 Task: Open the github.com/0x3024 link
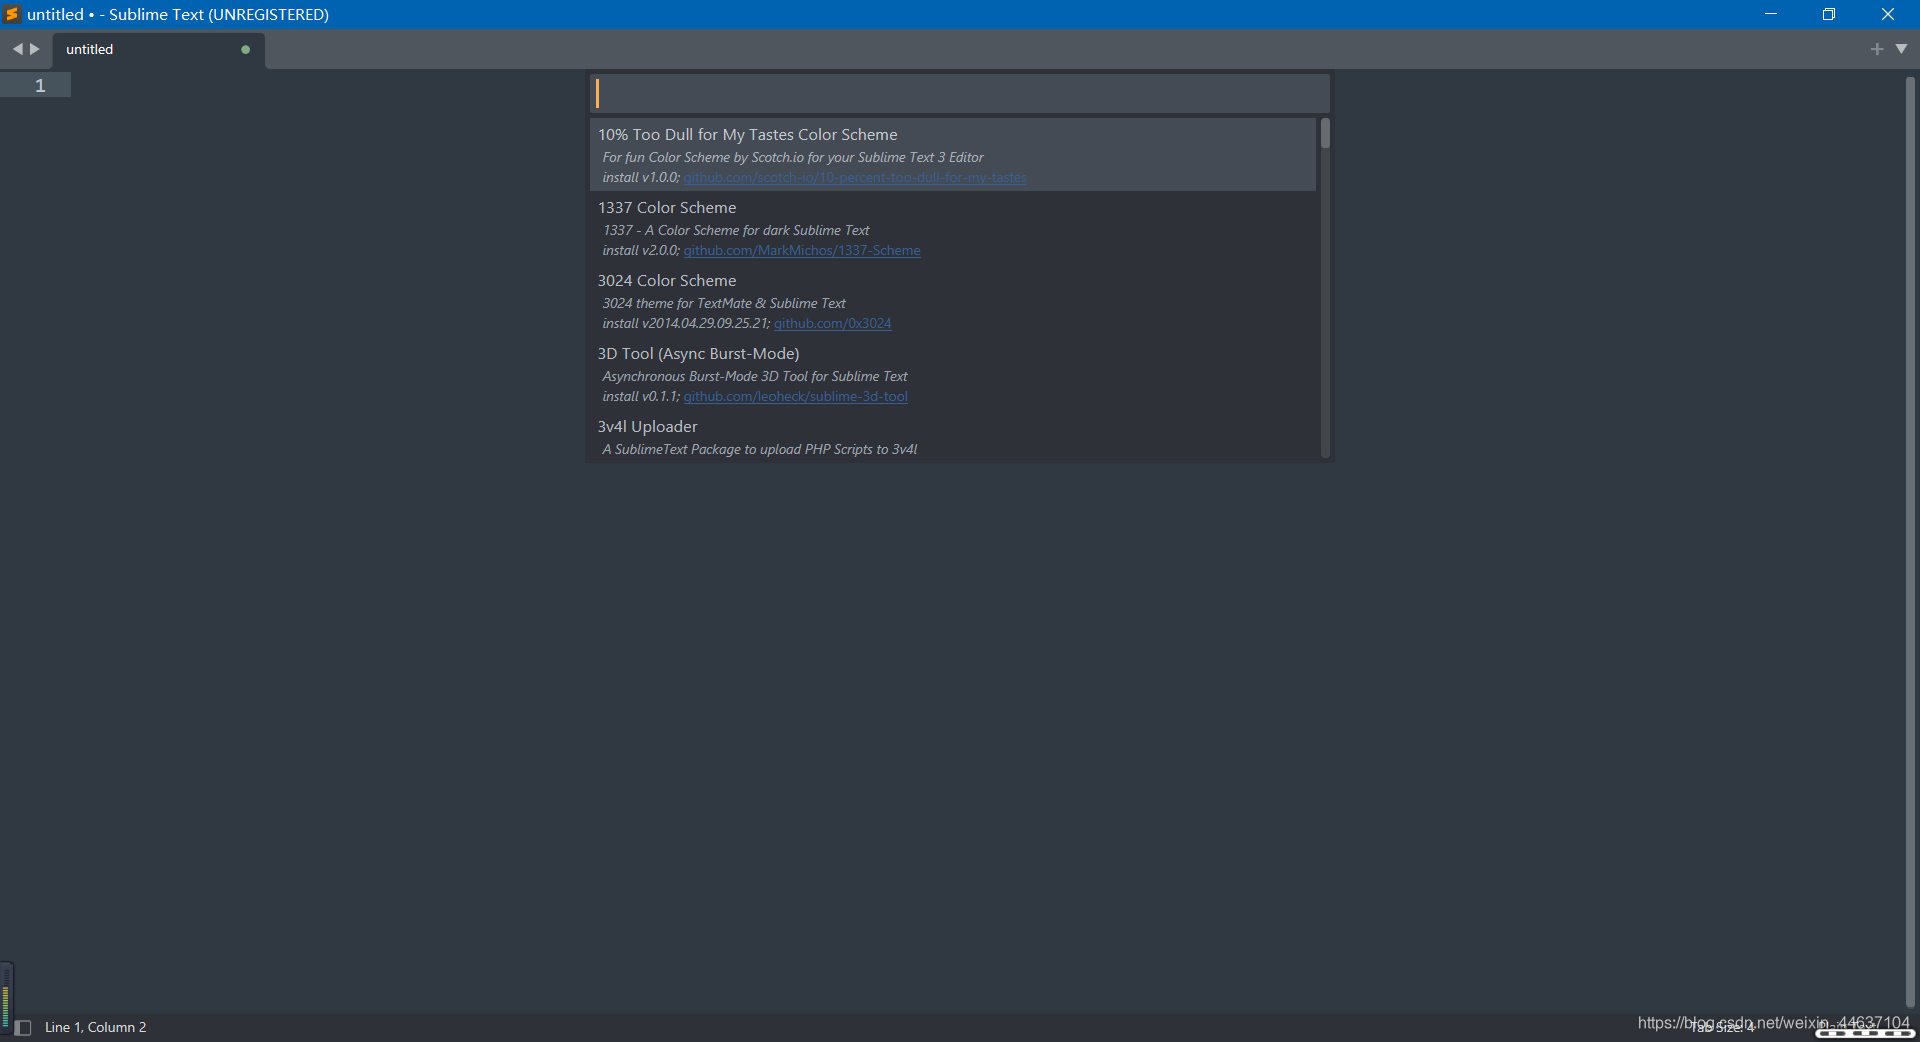pos(832,324)
